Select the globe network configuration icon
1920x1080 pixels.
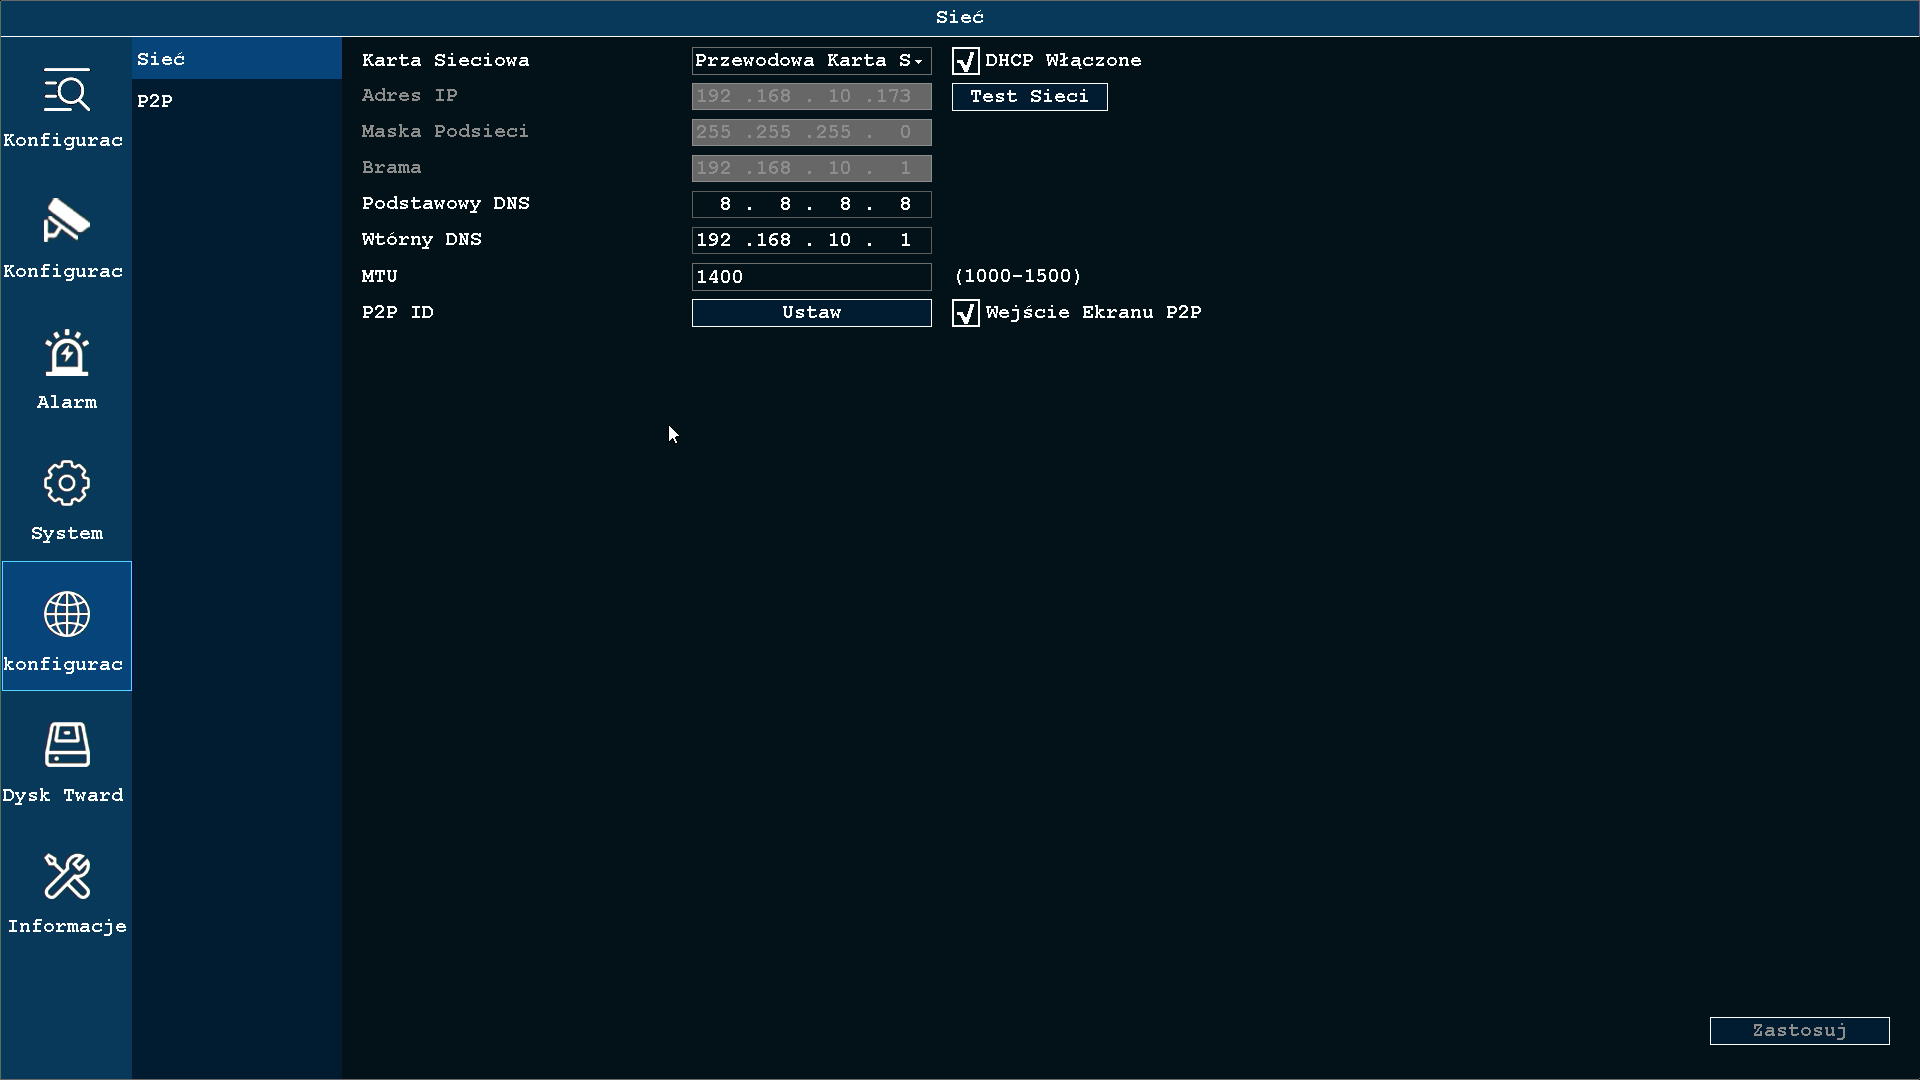tap(67, 614)
